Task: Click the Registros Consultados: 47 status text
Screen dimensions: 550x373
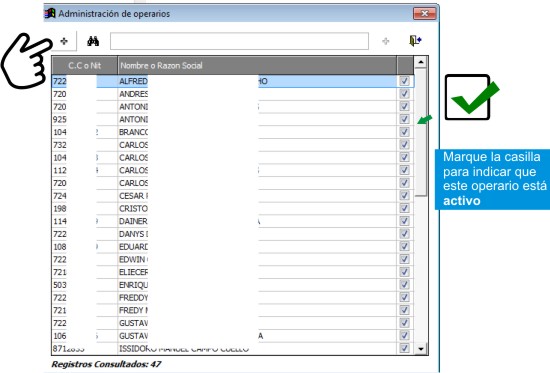Action: 106,364
